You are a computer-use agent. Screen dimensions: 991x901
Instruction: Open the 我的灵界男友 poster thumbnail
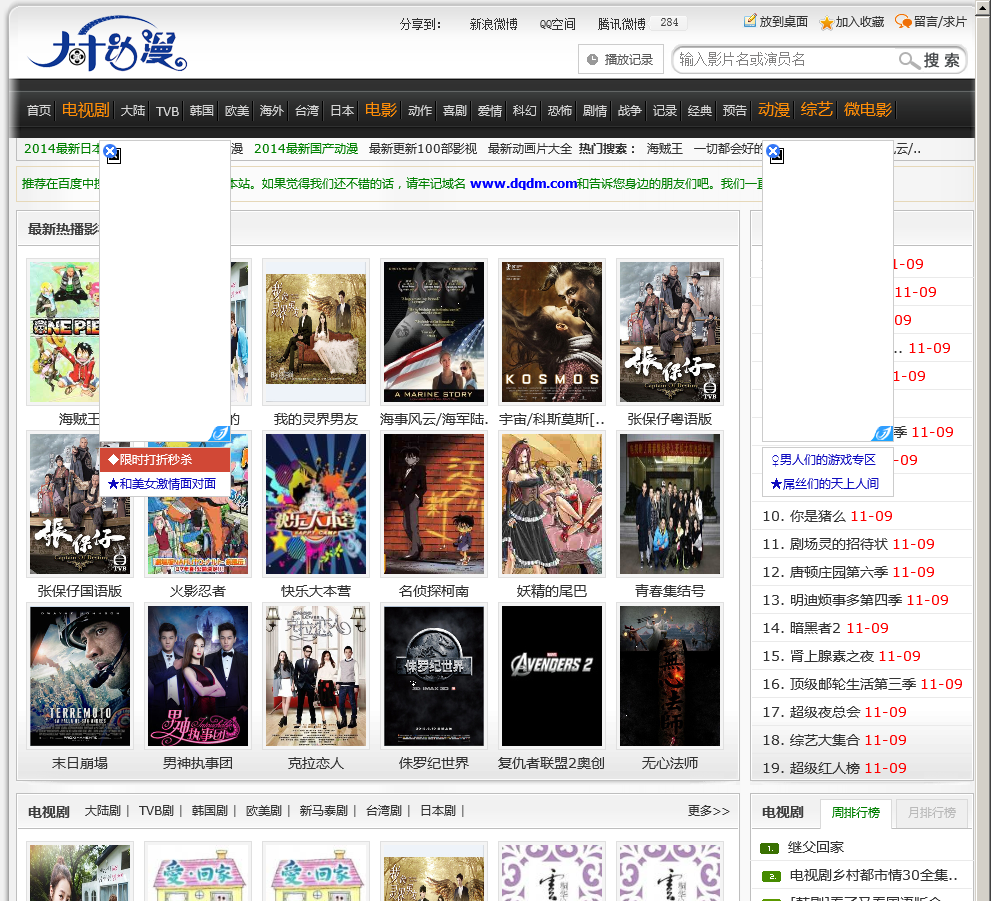click(x=315, y=331)
